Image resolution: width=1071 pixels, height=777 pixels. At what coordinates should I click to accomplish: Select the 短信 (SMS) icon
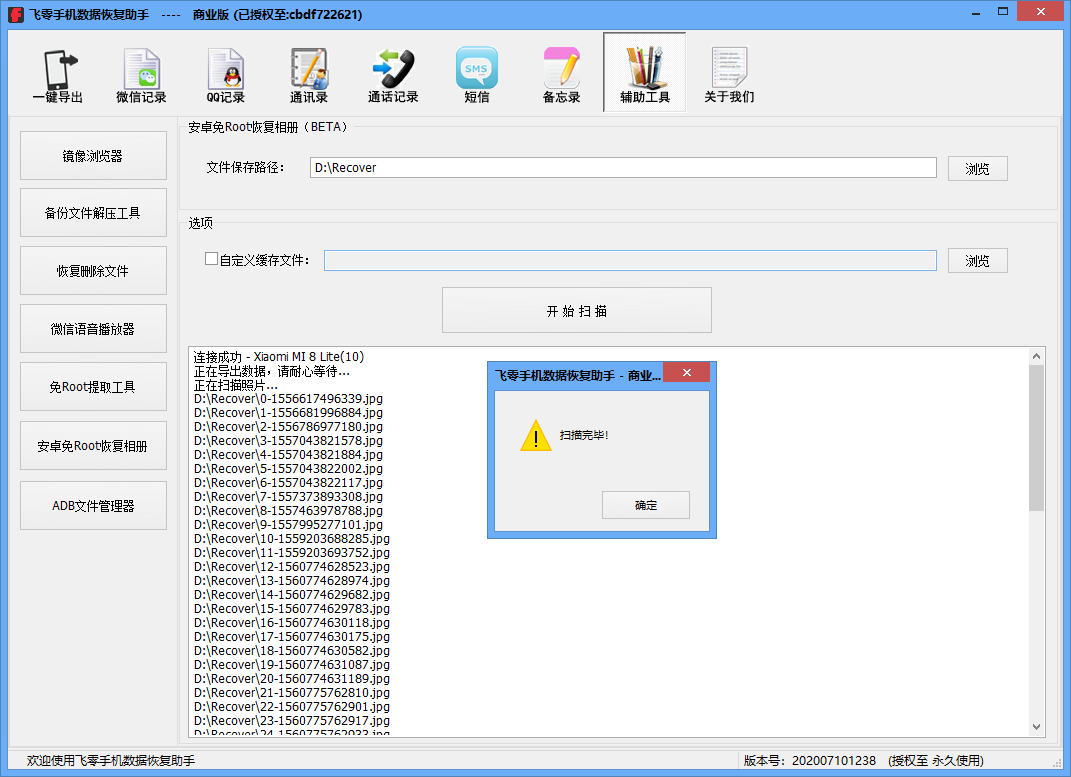point(477,72)
